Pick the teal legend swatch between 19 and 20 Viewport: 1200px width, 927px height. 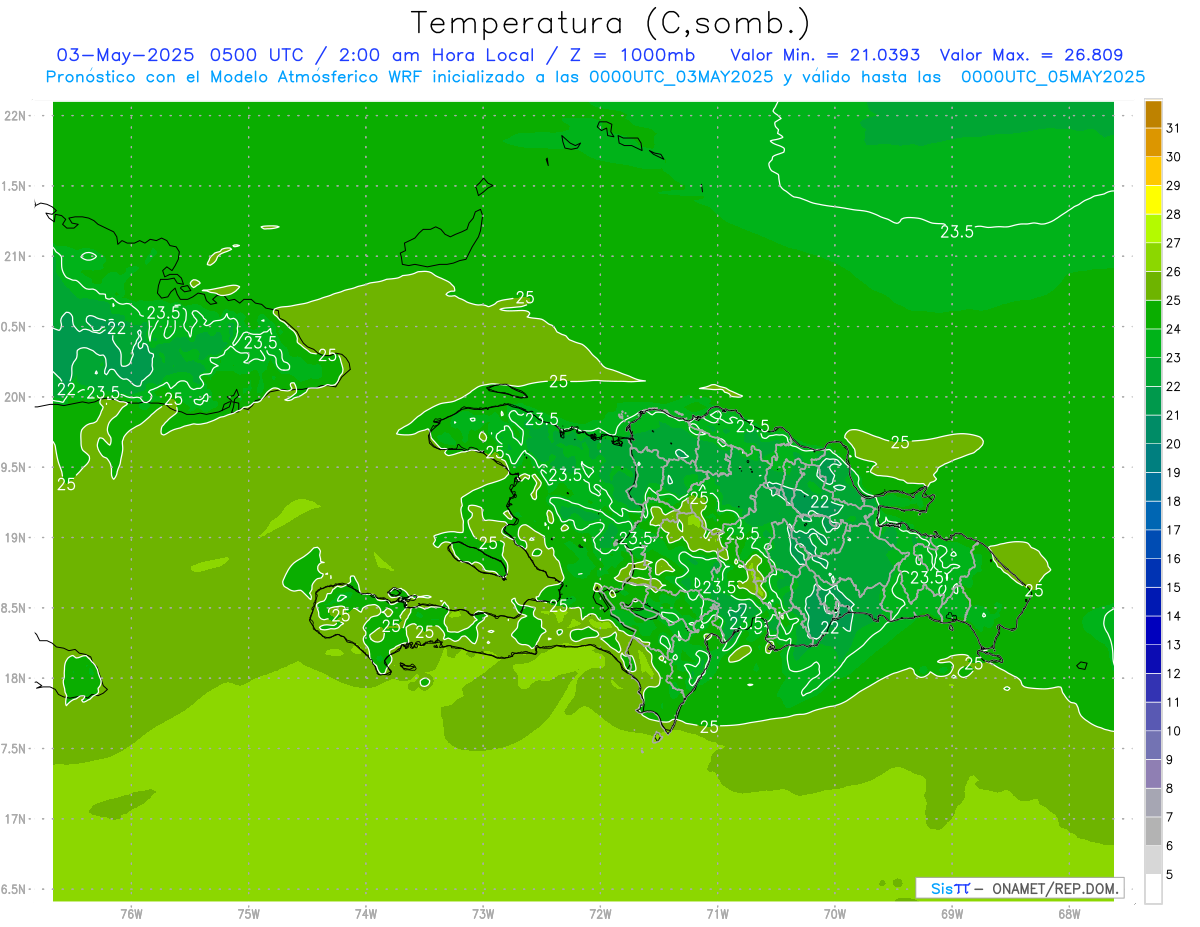[1153, 458]
